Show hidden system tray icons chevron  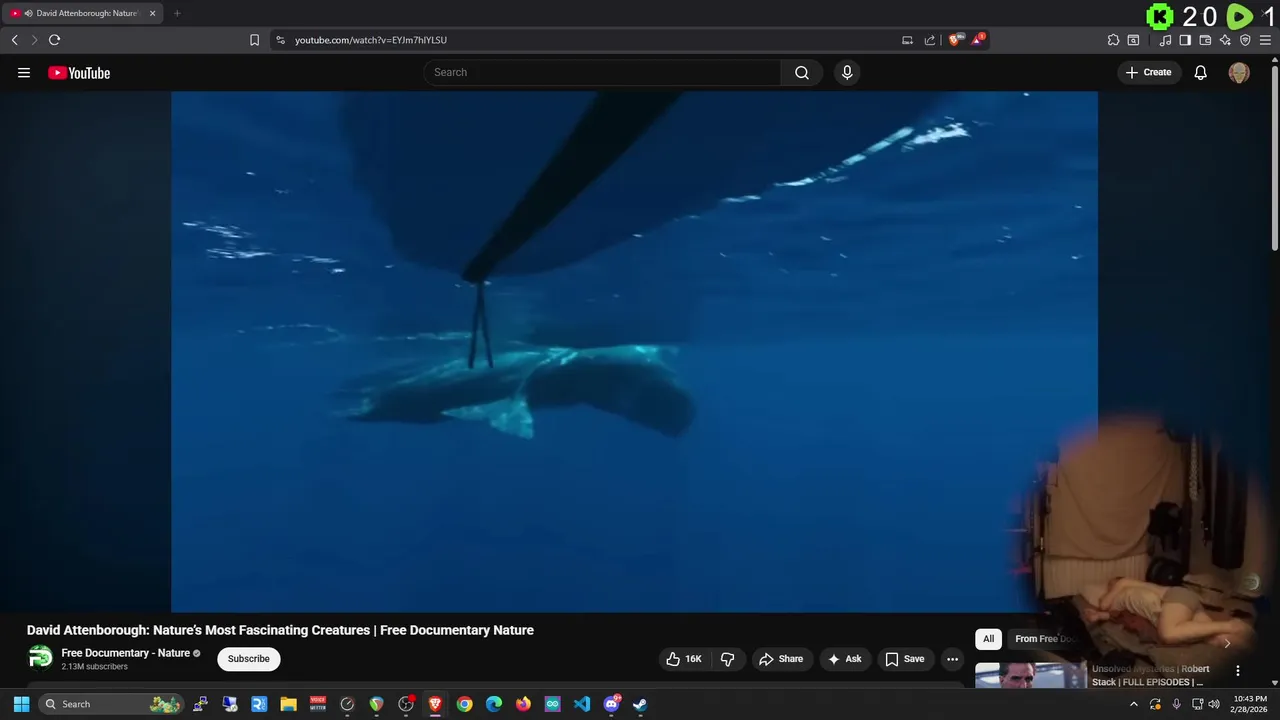pos(1133,704)
